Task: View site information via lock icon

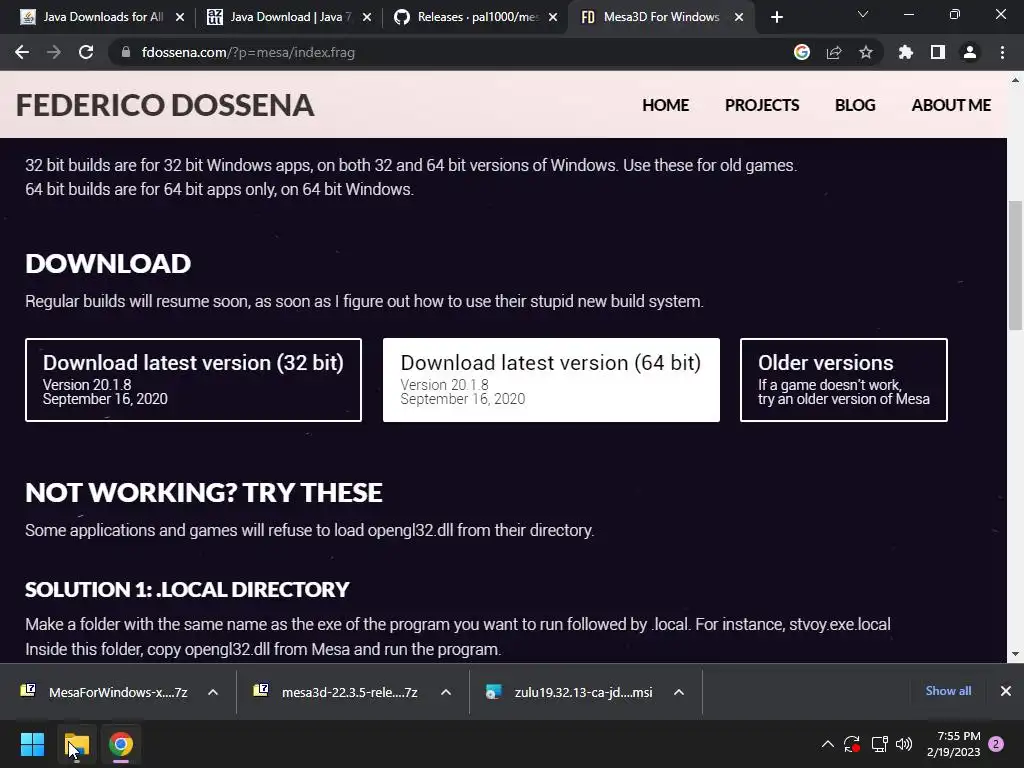Action: (x=125, y=52)
